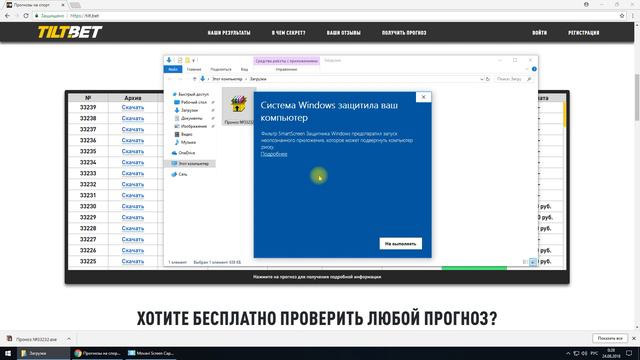This screenshot has height=360, width=640.
Task: Click 'Скачать' link for row 33239
Action: tap(133, 107)
